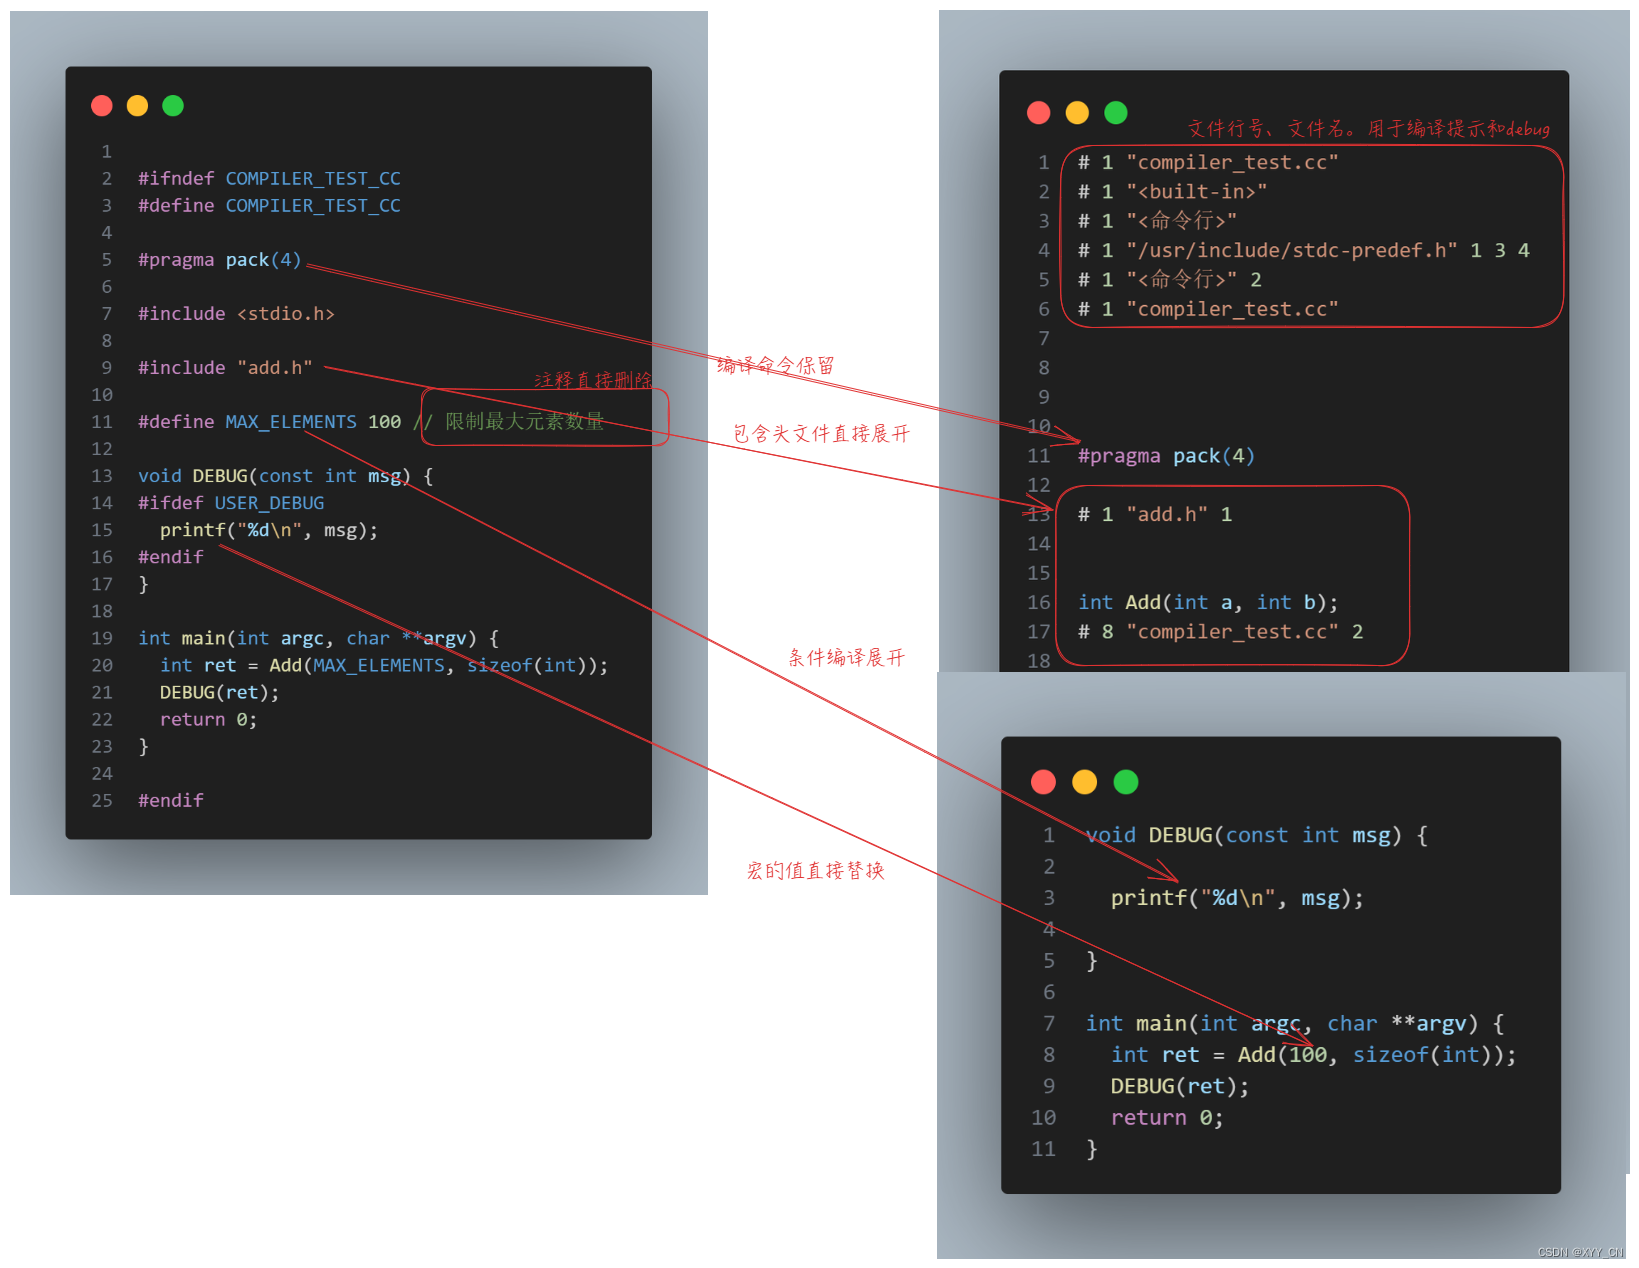Click the '#include <stdio.h>' line

pyautogui.click(x=236, y=314)
